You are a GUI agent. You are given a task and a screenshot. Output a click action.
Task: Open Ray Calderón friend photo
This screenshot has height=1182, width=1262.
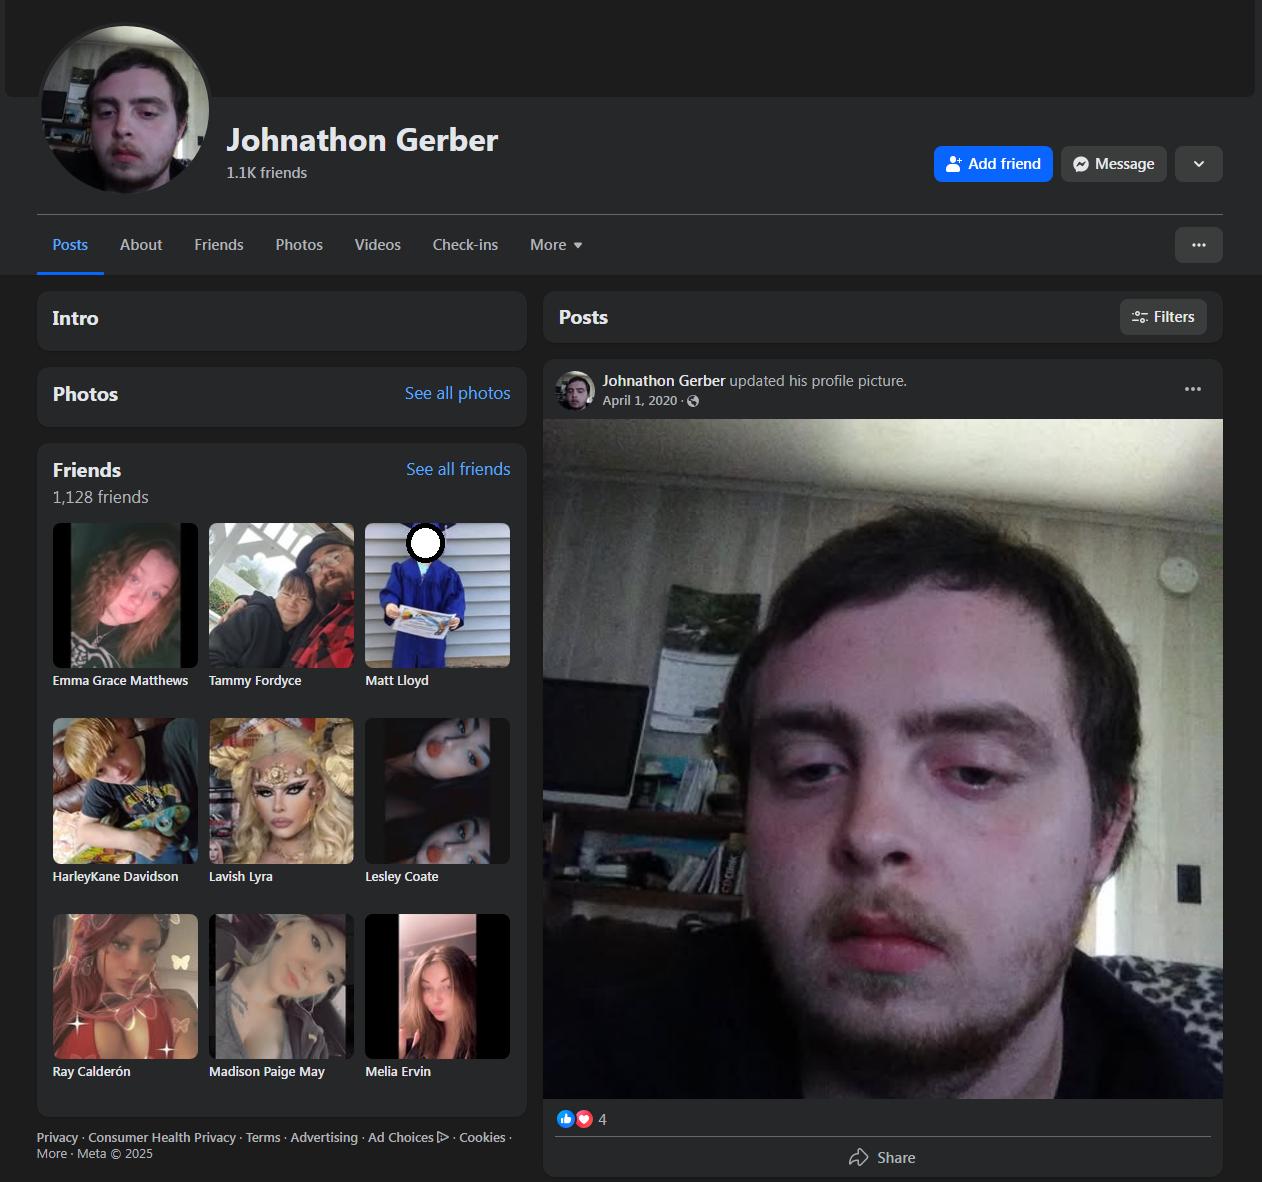coord(125,986)
